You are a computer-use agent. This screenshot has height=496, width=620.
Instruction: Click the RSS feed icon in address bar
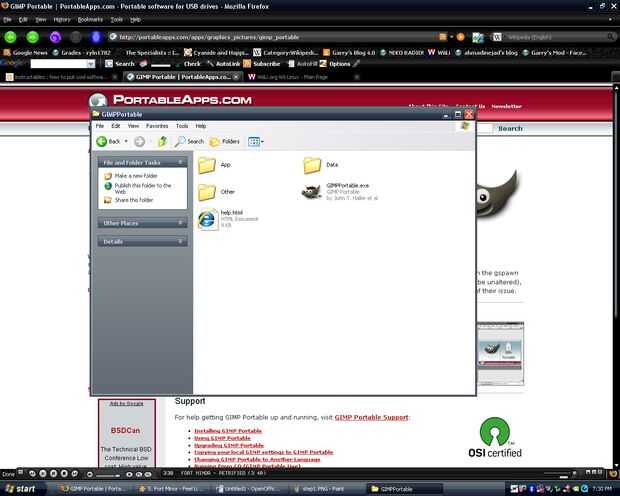tap(443, 37)
